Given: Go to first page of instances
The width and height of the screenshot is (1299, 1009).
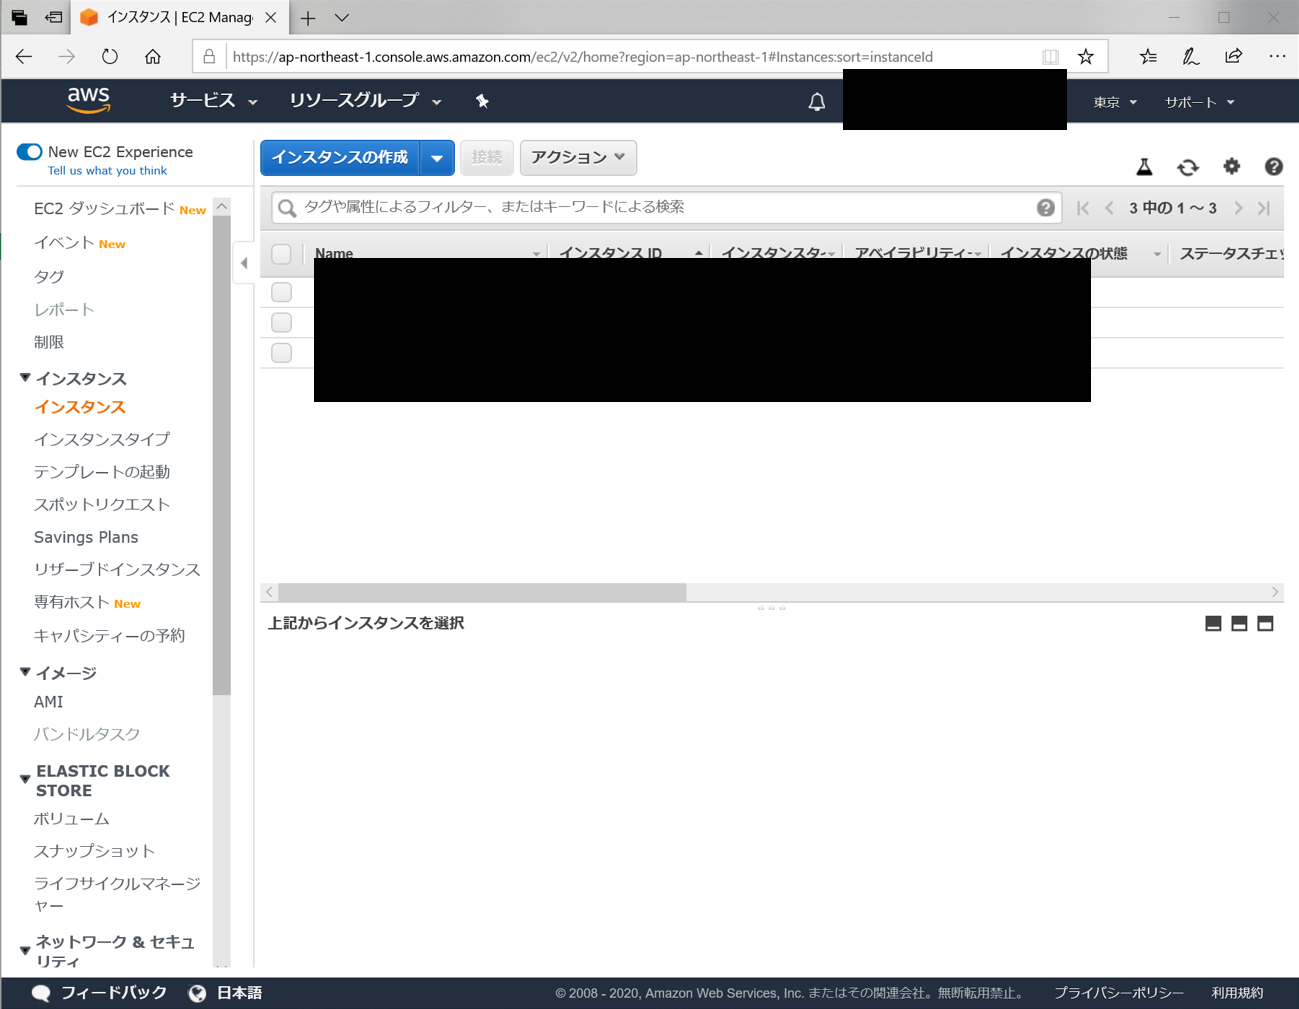Looking at the screenshot, I should (x=1083, y=208).
